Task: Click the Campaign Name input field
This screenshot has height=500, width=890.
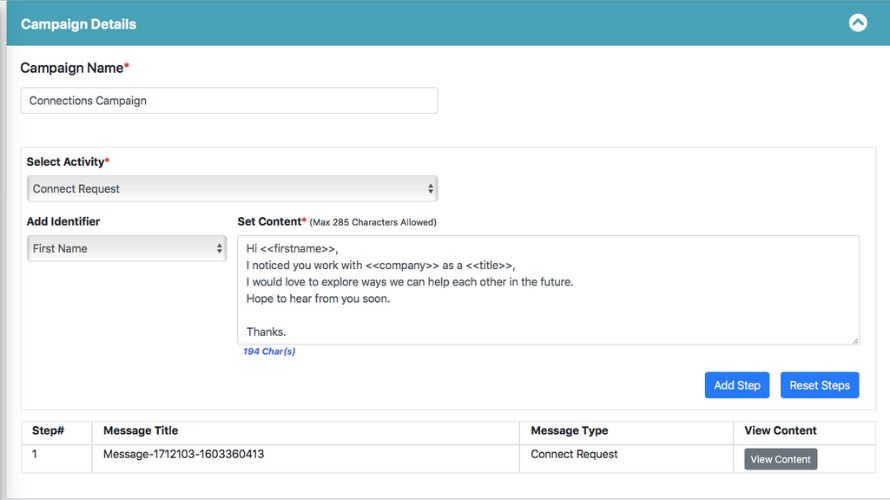Action: click(229, 100)
